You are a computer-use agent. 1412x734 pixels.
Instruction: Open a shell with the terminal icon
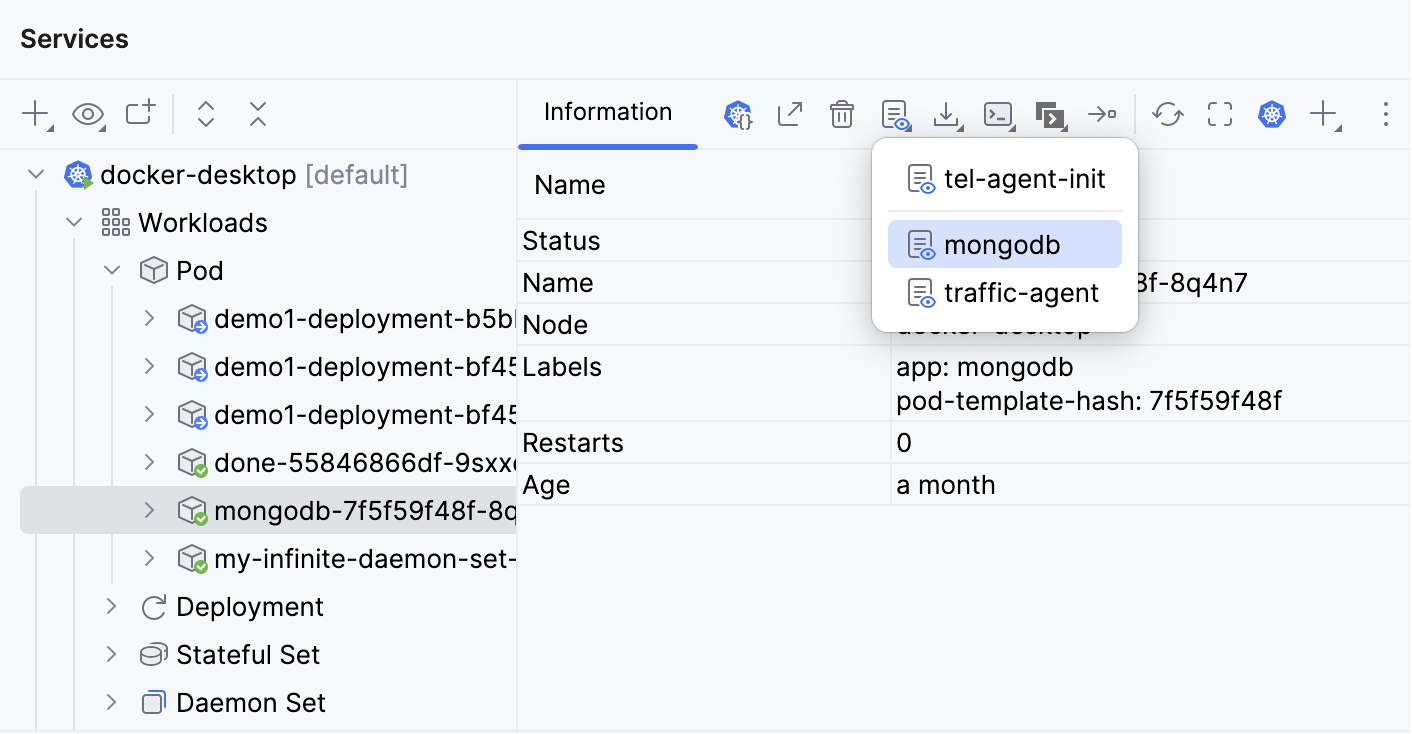click(997, 114)
